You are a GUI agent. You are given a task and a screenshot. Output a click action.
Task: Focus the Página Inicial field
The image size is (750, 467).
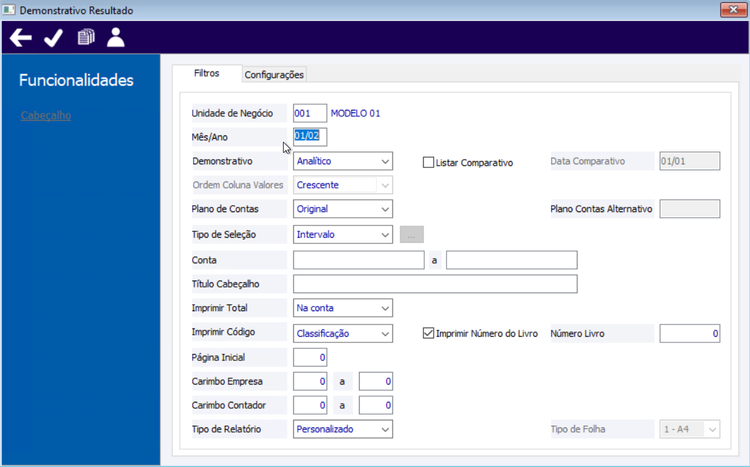click(310, 357)
